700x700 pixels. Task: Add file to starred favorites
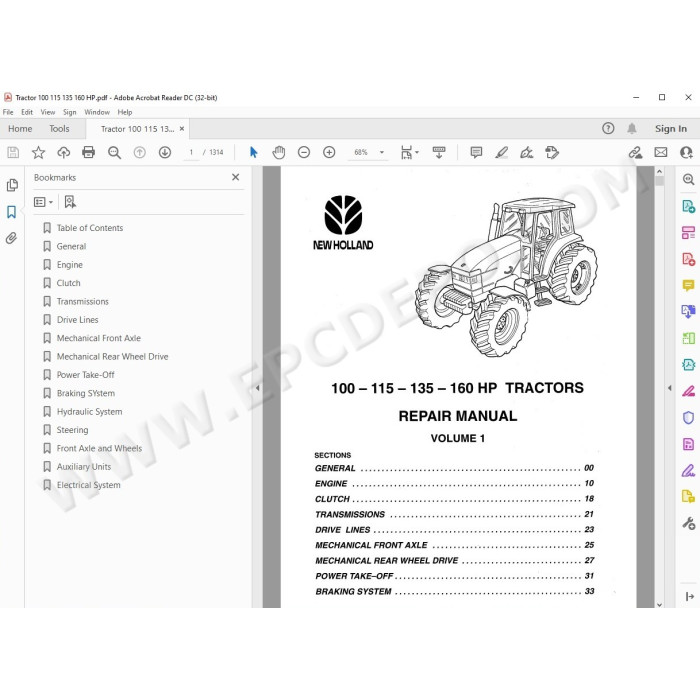coord(38,153)
